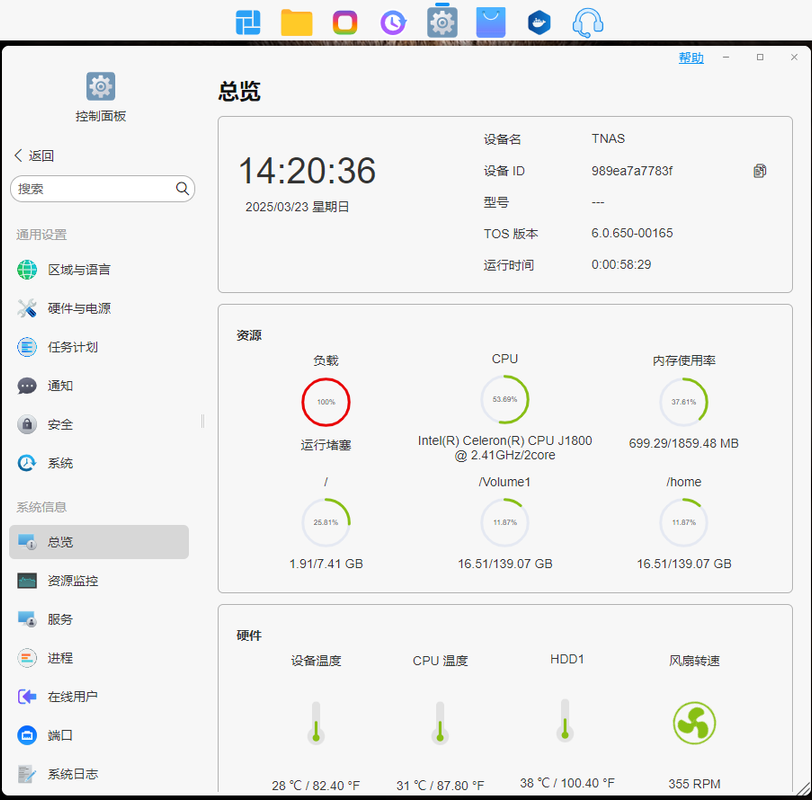Viewport: 812px width, 800px height.
Task: Open 系统日志 menu entry
Action: [x=72, y=774]
